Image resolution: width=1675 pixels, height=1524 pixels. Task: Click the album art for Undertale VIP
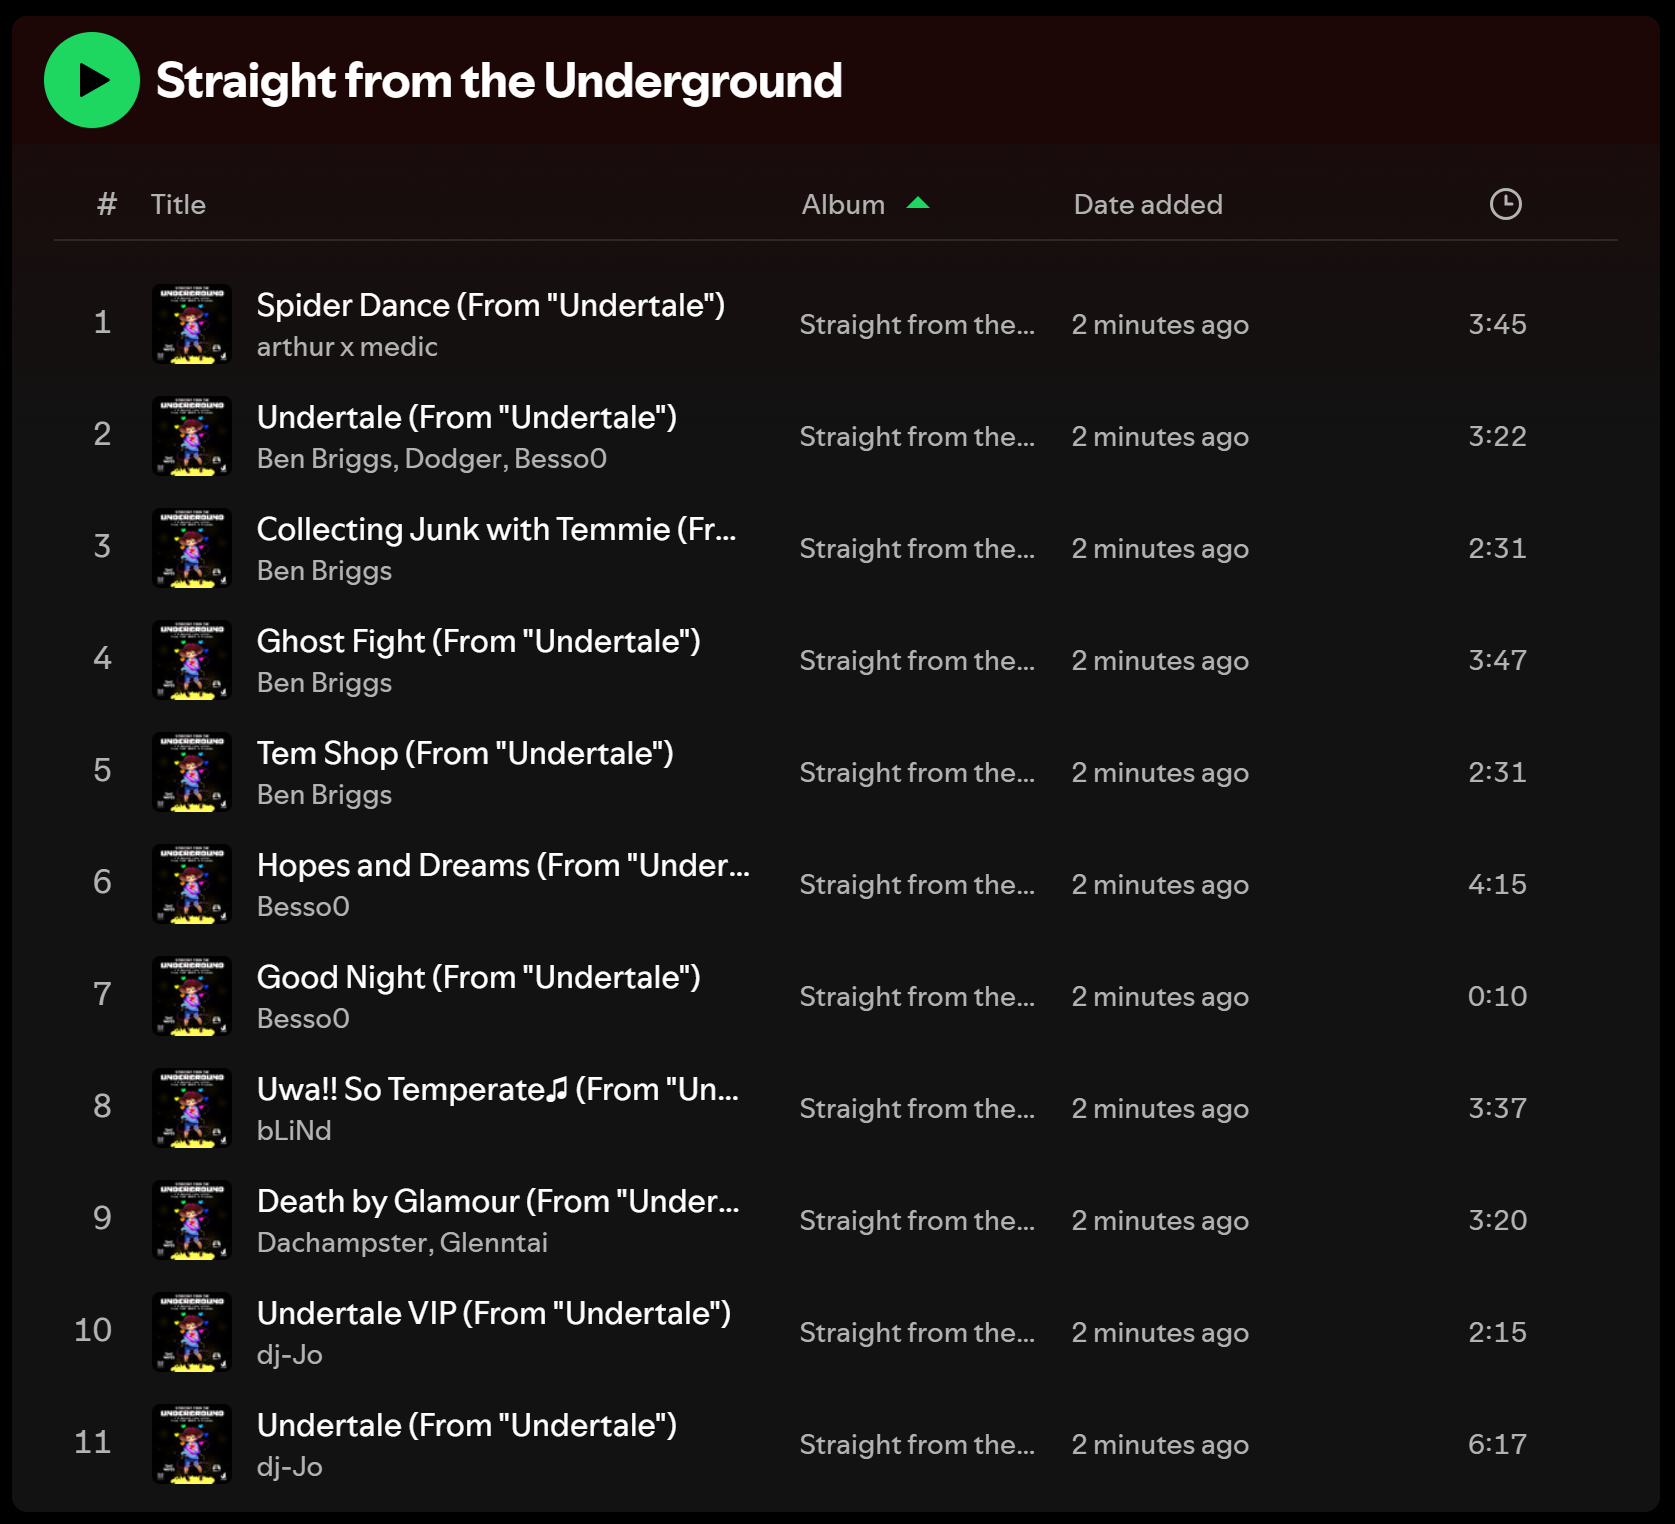tap(192, 1331)
